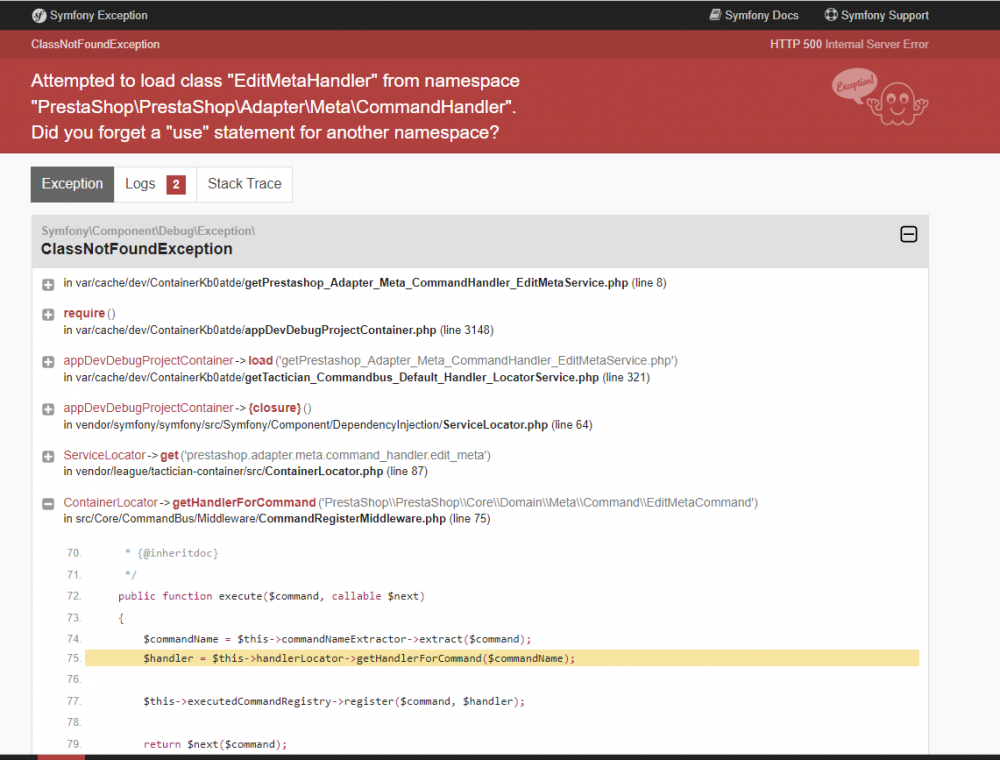The height and width of the screenshot is (760, 1000).
Task: Click the Symfony logo icon in header
Action: point(39,15)
